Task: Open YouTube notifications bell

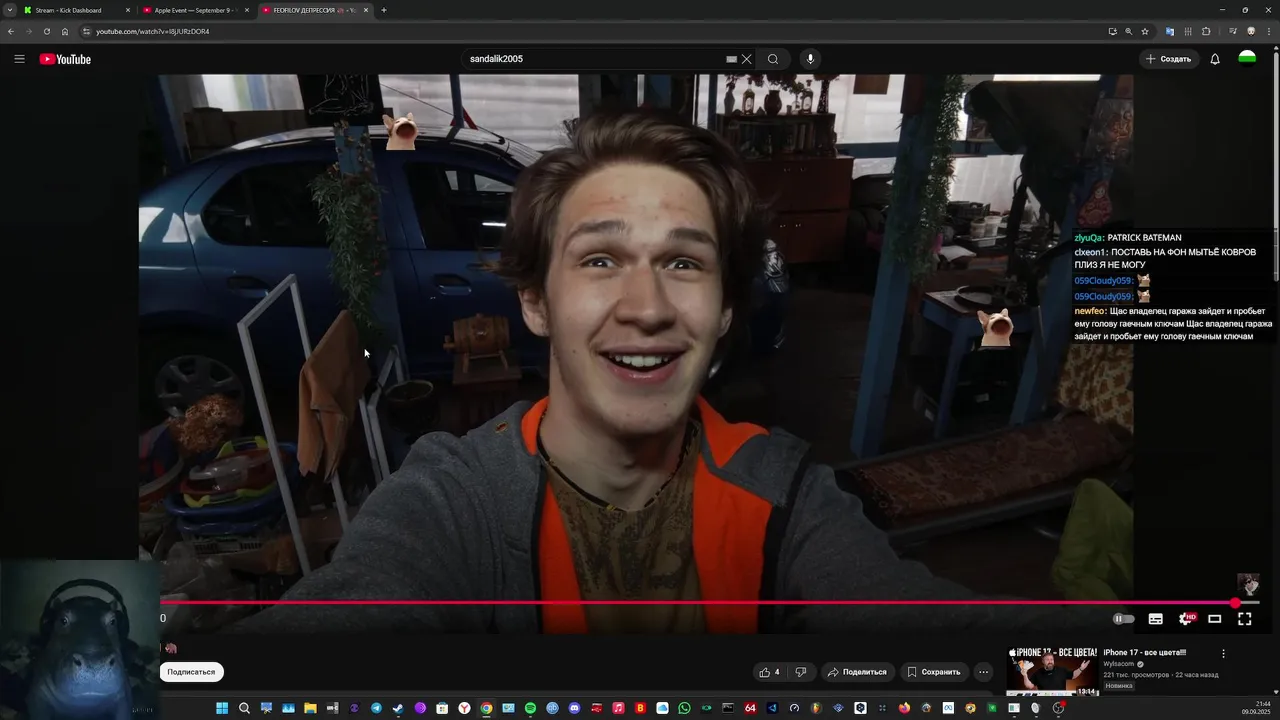Action: click(1215, 59)
